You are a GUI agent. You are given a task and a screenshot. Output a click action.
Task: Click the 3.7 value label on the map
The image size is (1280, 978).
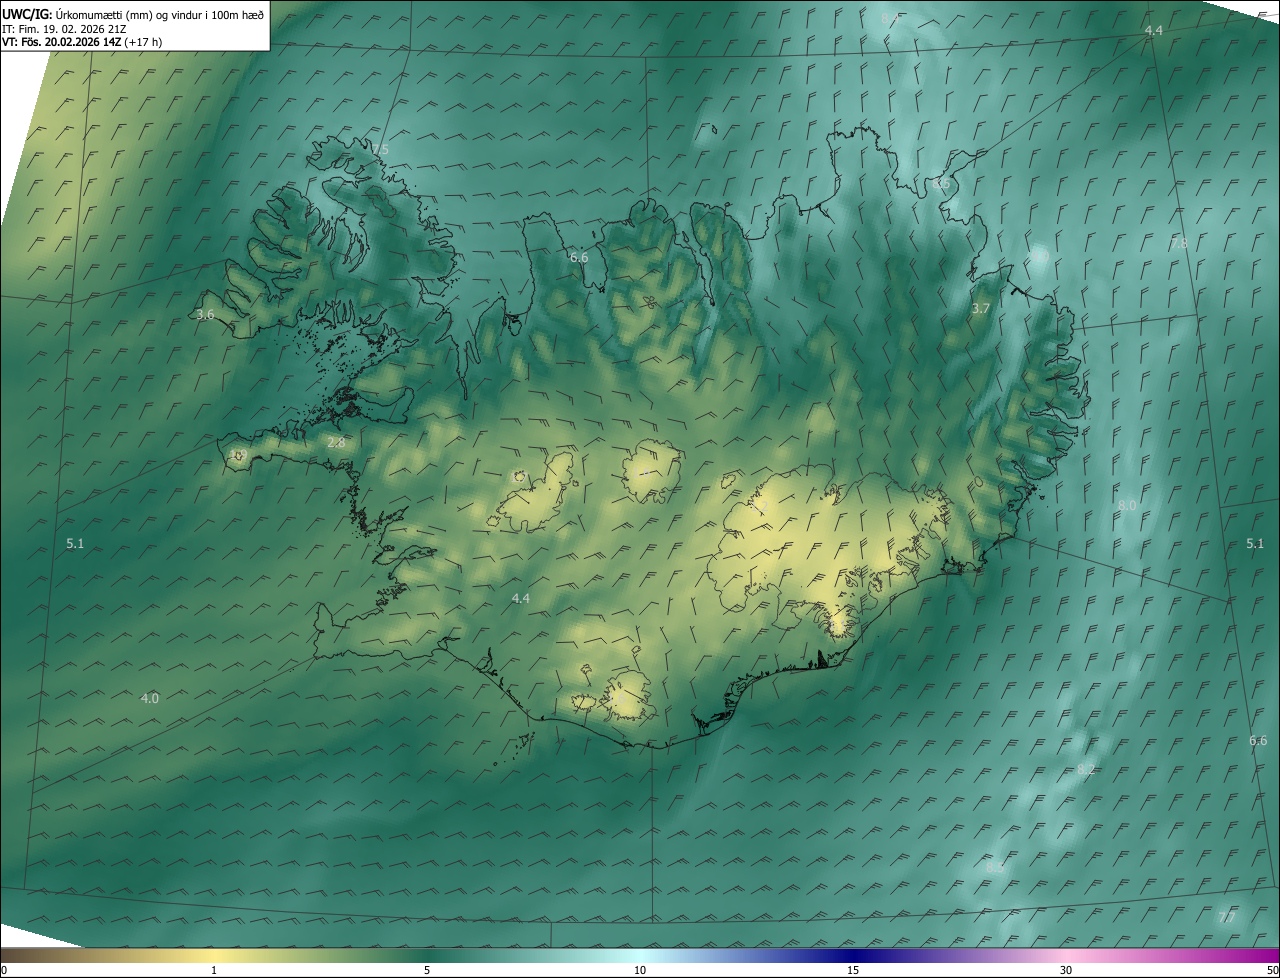[980, 309]
